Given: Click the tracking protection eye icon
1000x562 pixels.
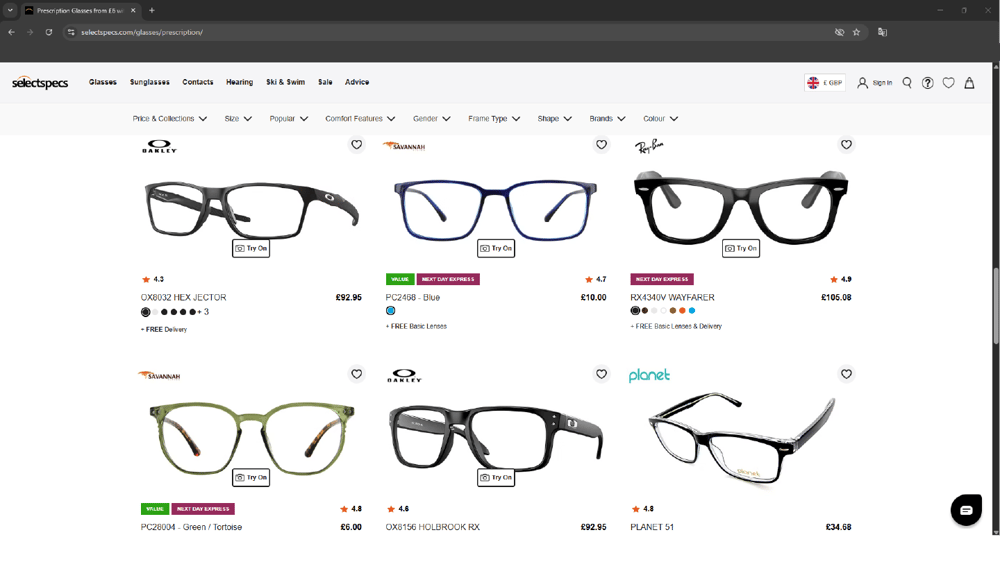Looking at the screenshot, I should pyautogui.click(x=839, y=32).
